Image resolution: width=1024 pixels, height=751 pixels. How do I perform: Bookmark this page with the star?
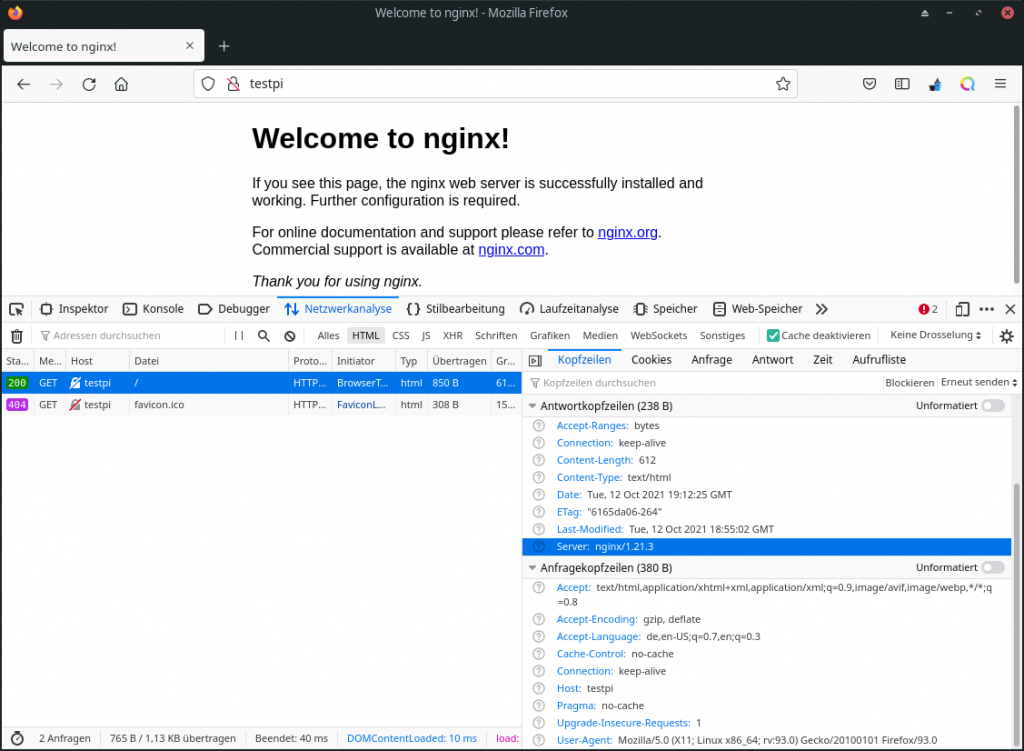pyautogui.click(x=783, y=84)
